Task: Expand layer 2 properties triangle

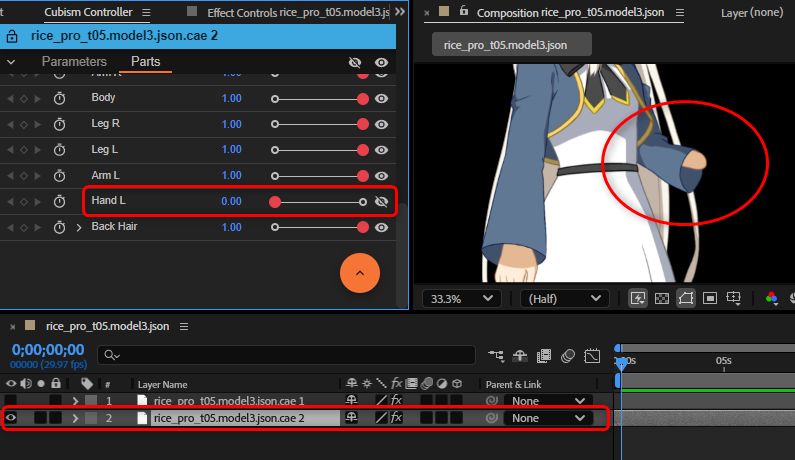Action: coord(75,418)
